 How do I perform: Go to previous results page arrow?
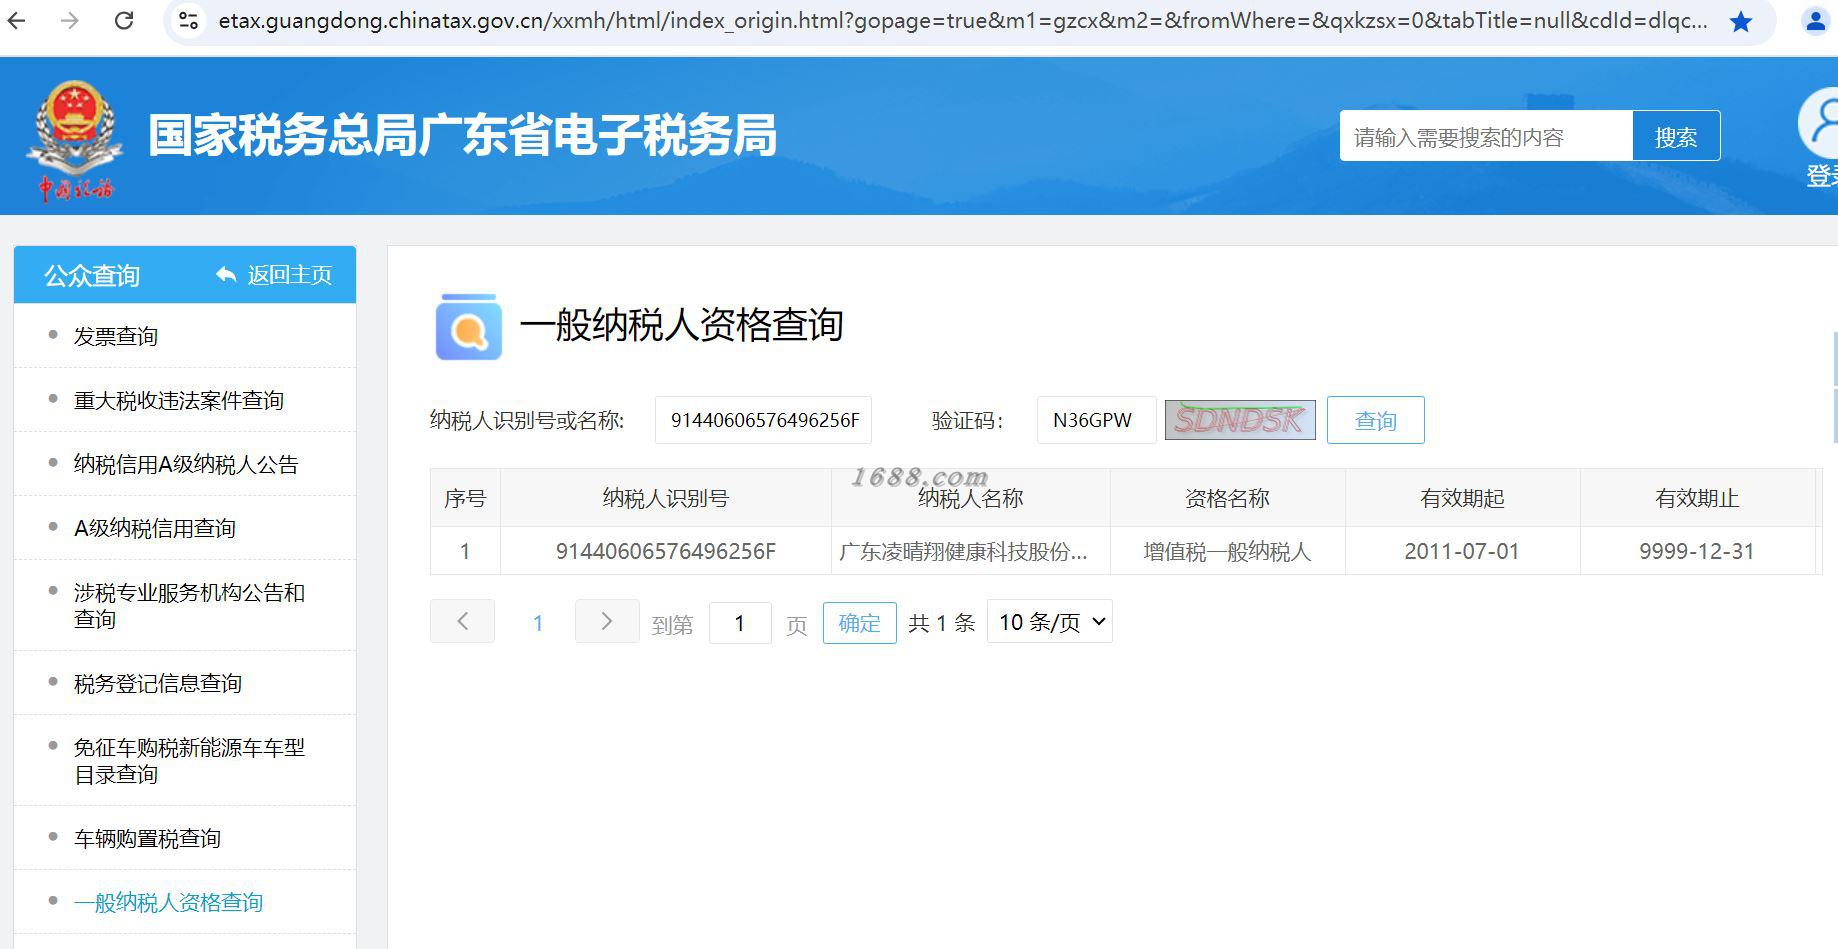[462, 621]
